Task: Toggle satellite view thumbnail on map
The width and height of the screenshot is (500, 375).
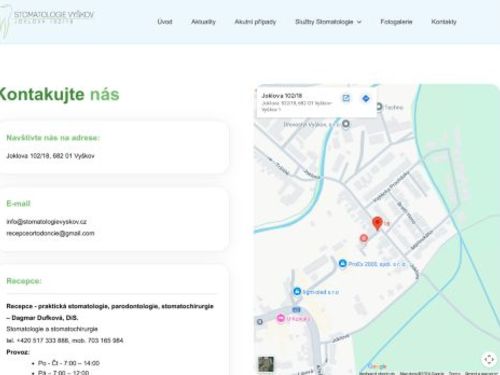Action: 266,364
